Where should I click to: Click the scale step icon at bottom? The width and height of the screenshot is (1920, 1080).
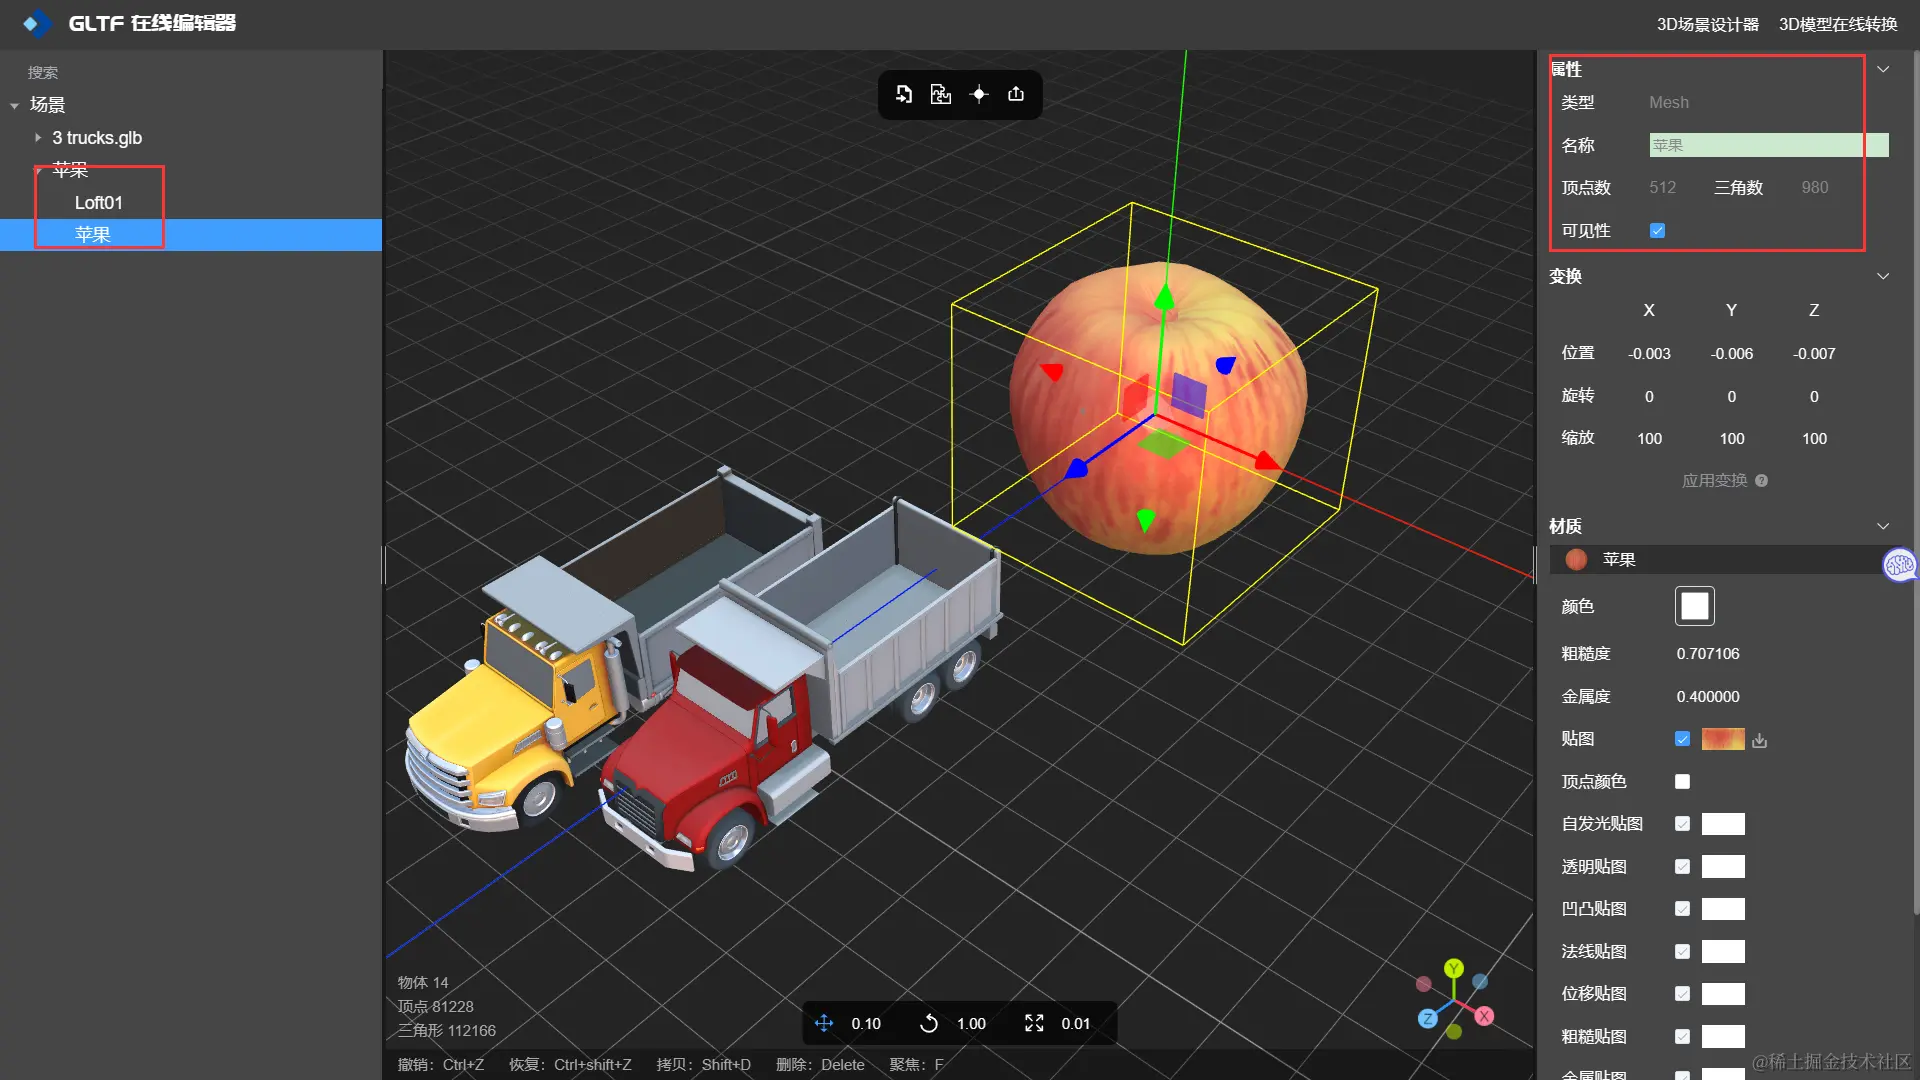point(1034,1023)
